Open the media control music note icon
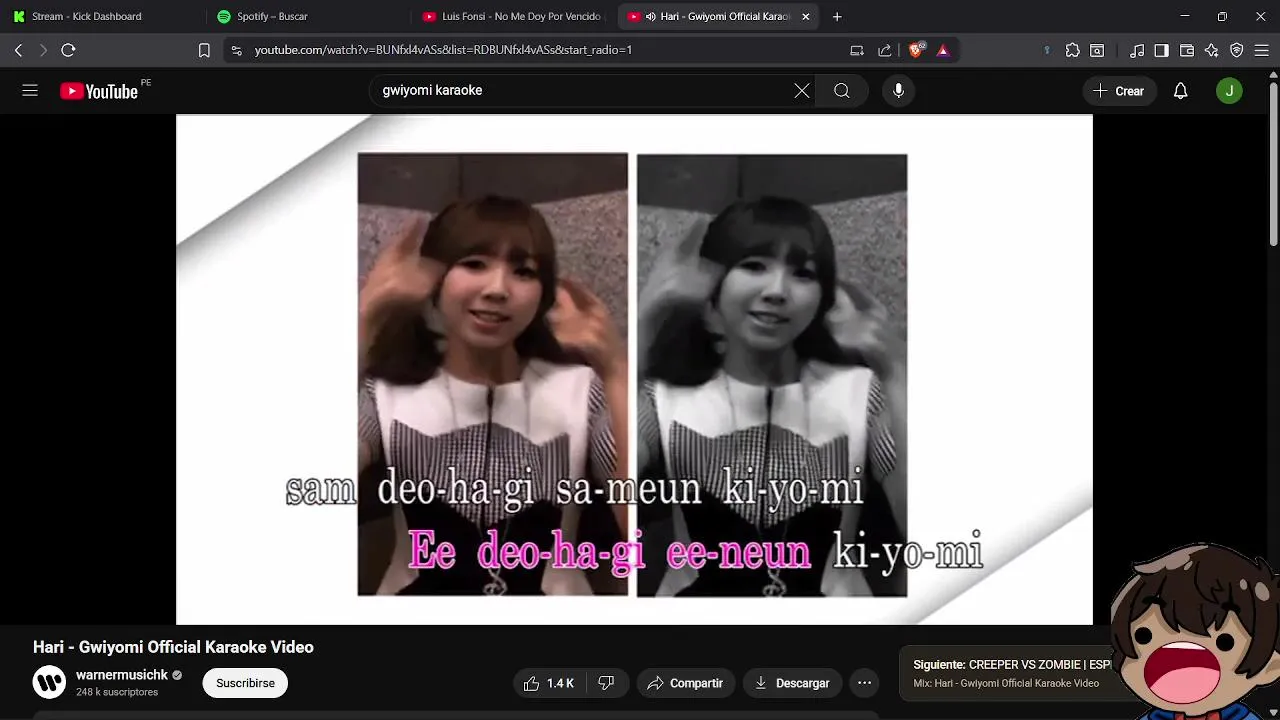This screenshot has width=1280, height=720. pyautogui.click(x=1137, y=50)
